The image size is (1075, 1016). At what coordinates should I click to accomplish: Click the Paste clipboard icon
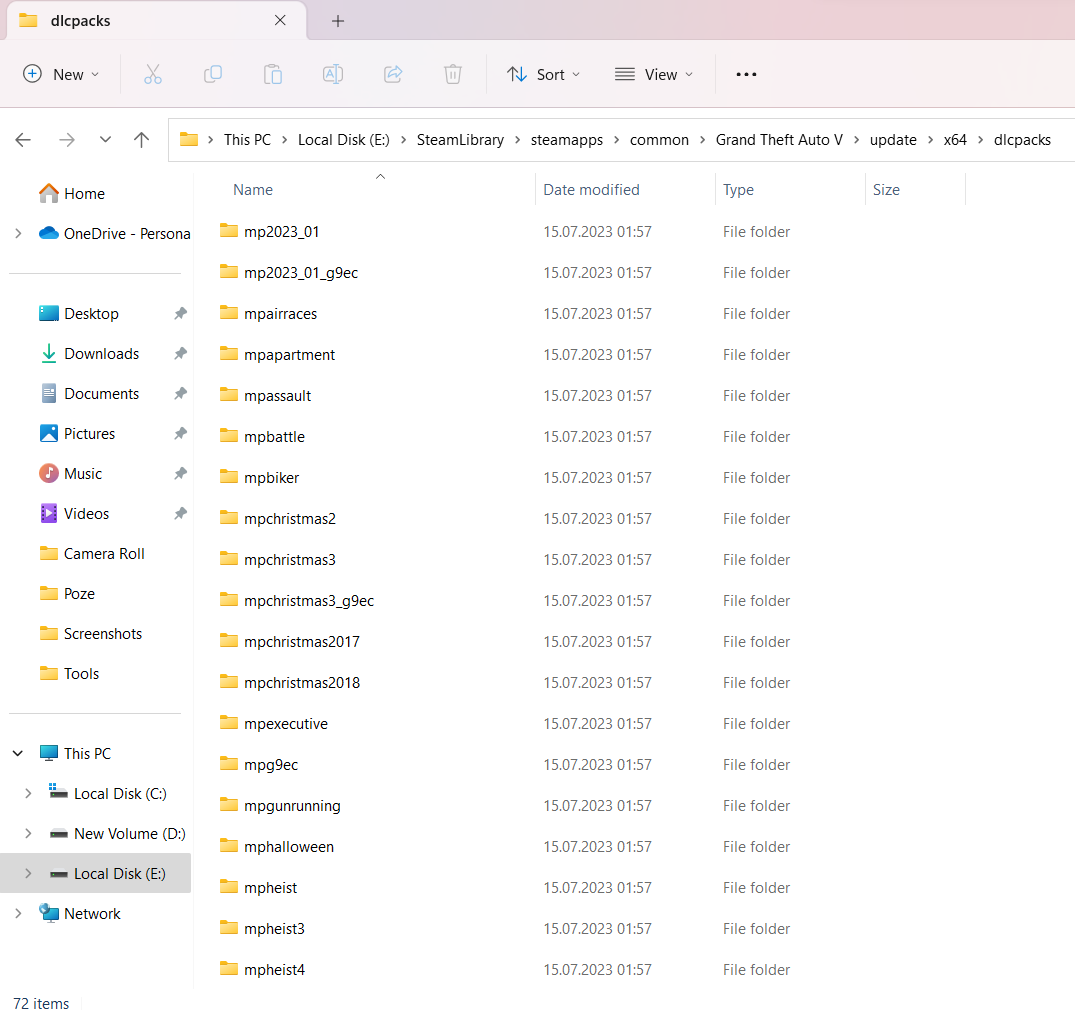click(x=273, y=74)
